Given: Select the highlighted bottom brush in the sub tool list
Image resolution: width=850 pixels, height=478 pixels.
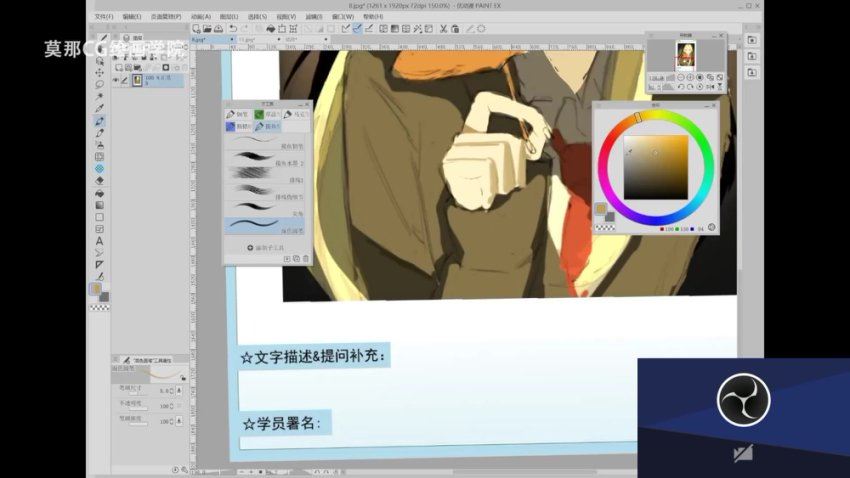Looking at the screenshot, I should pyautogui.click(x=265, y=227).
